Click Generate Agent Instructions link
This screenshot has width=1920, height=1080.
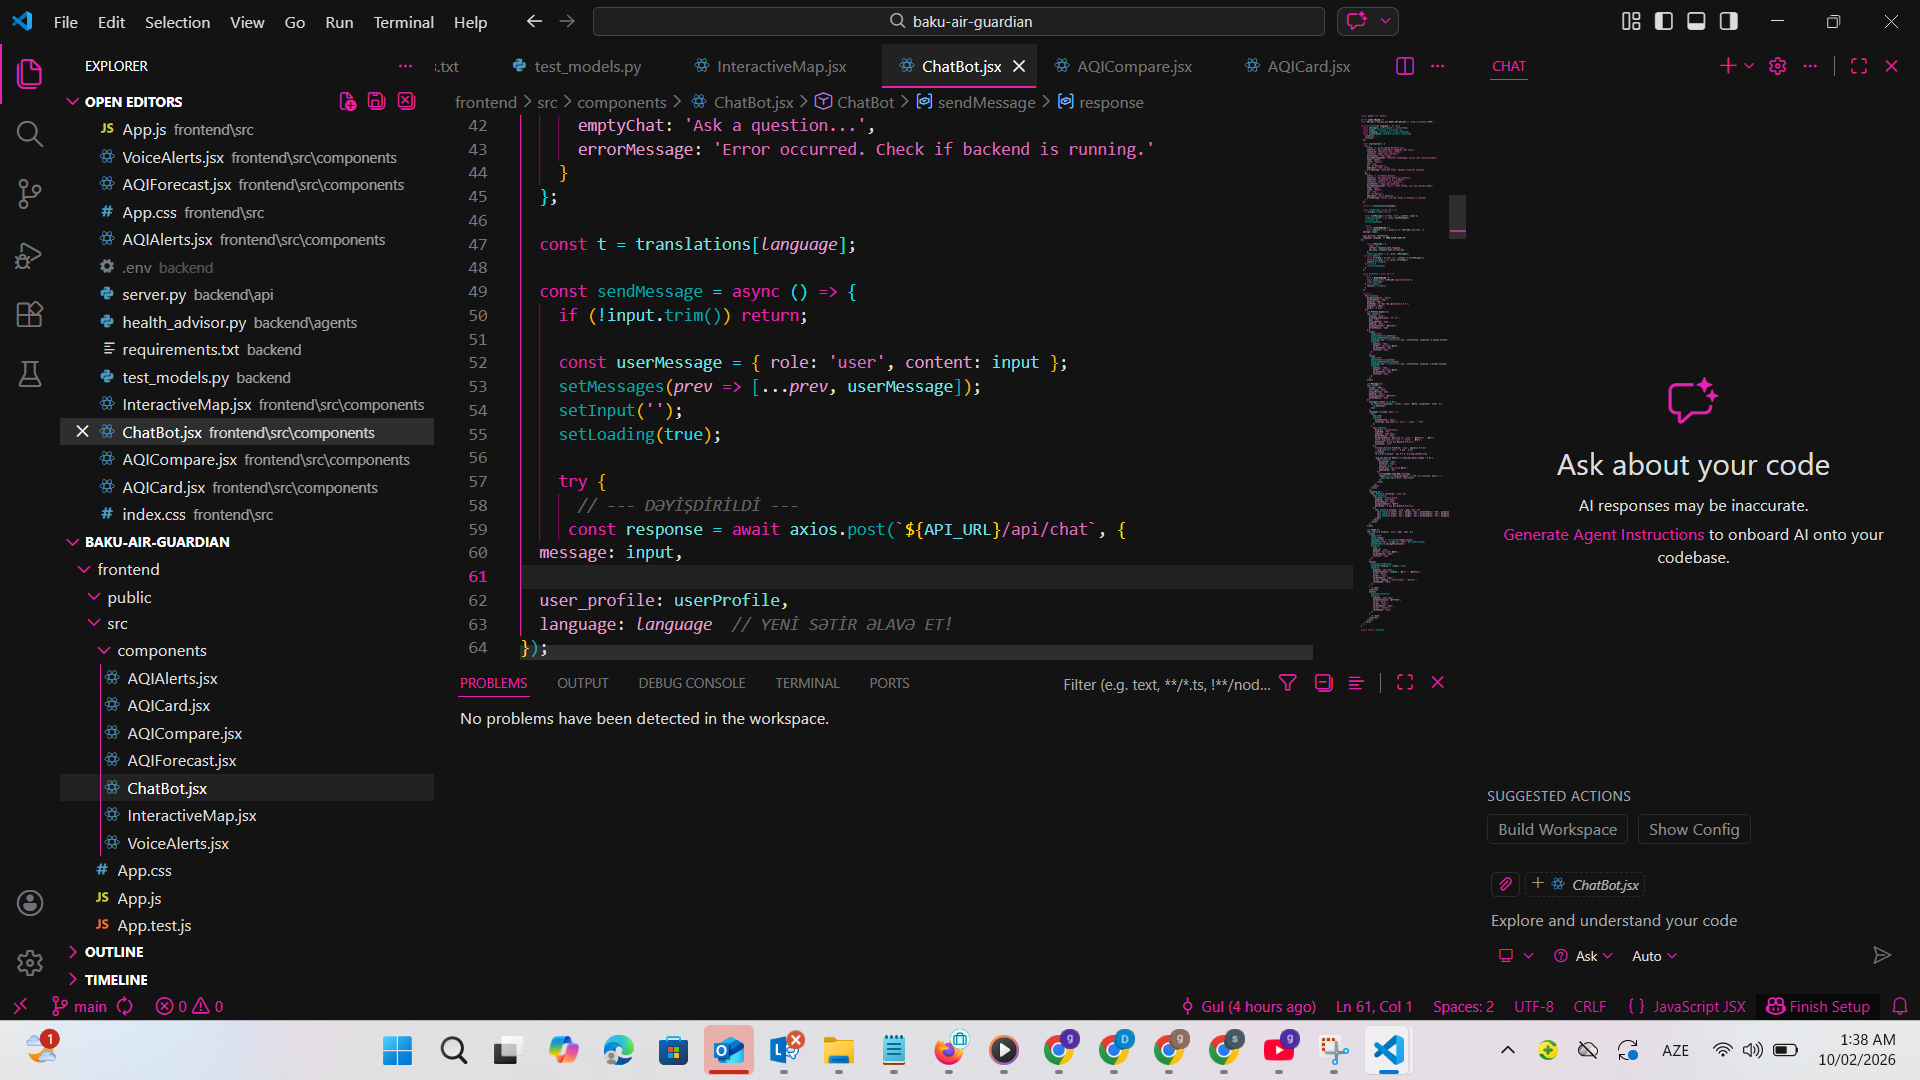(x=1603, y=535)
